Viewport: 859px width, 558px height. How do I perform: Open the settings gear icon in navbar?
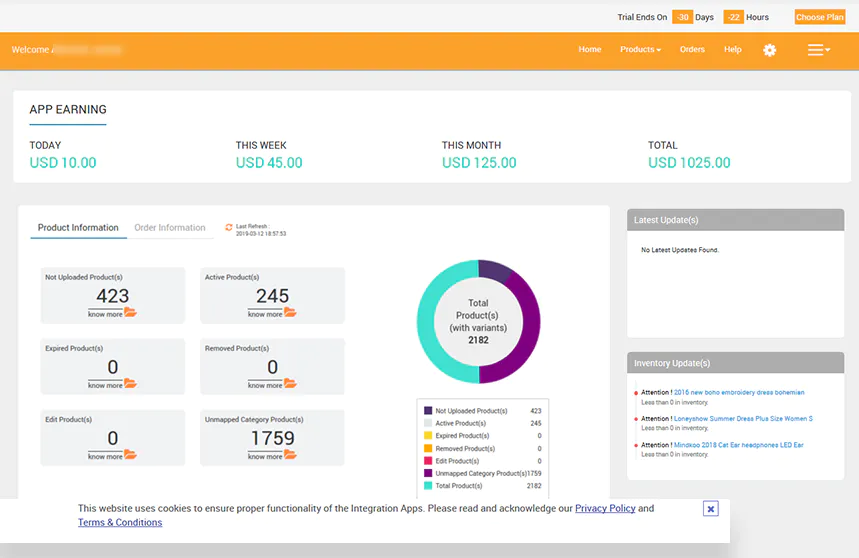(x=769, y=50)
